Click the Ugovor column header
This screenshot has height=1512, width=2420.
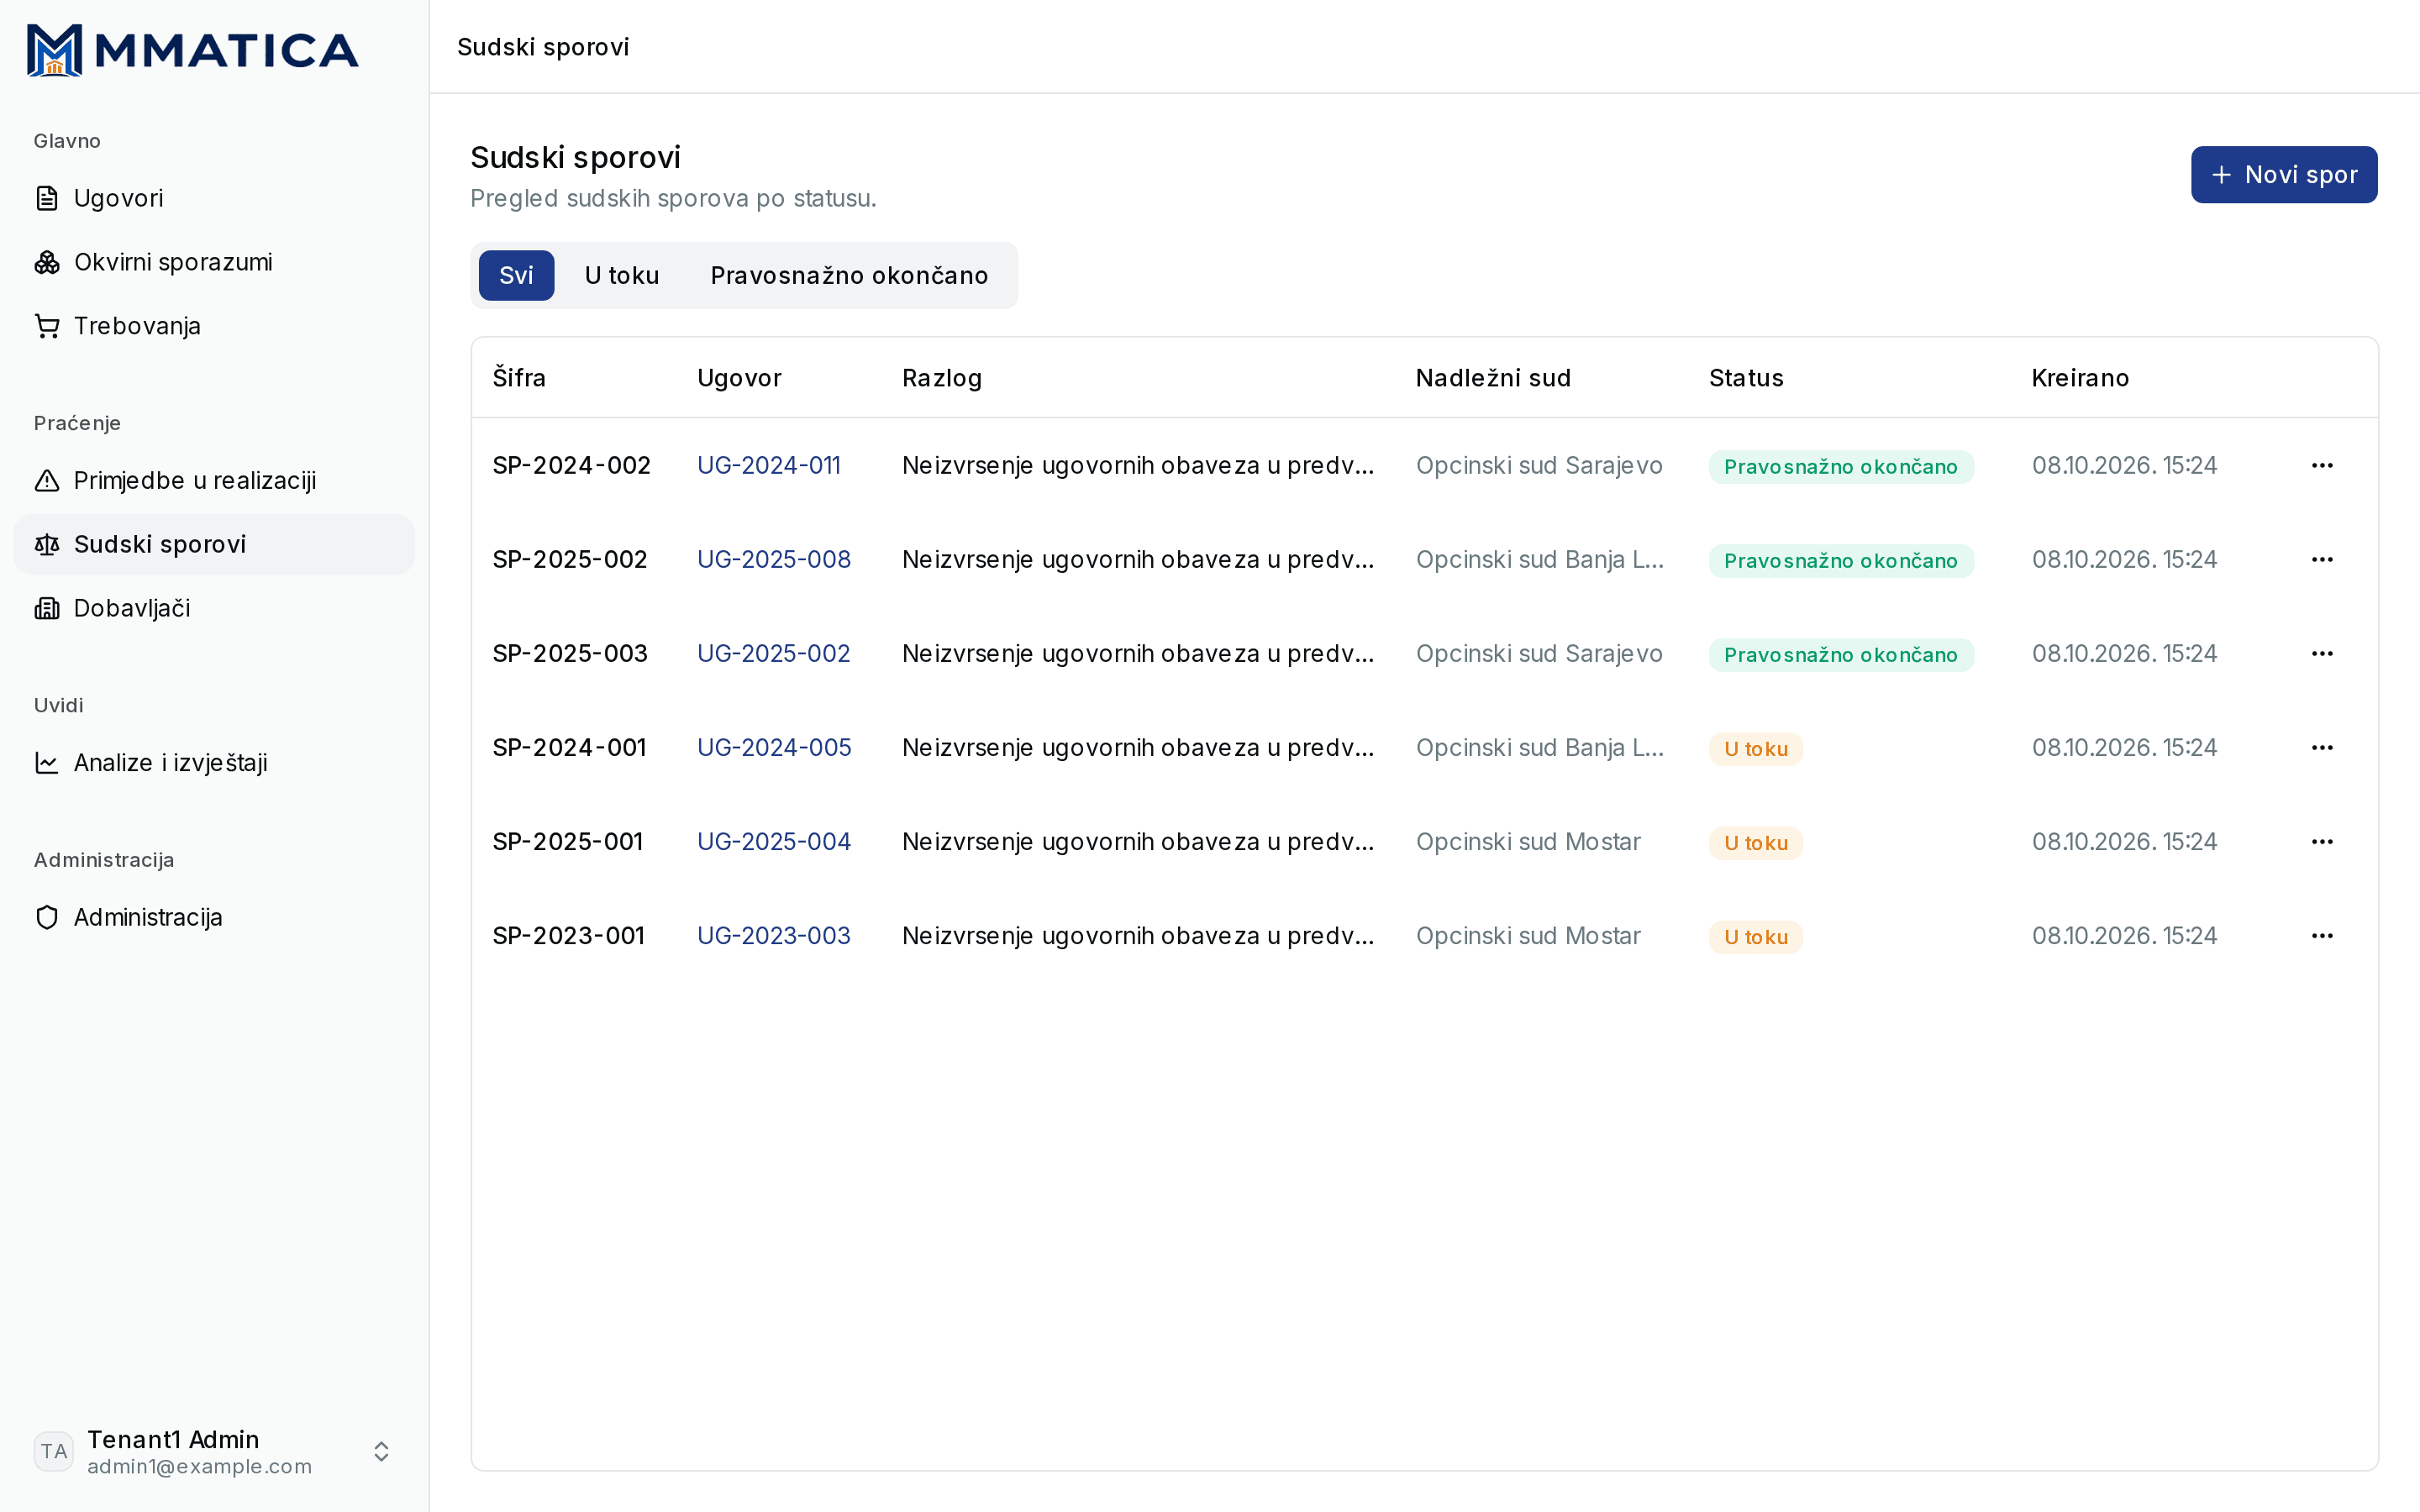[739, 378]
